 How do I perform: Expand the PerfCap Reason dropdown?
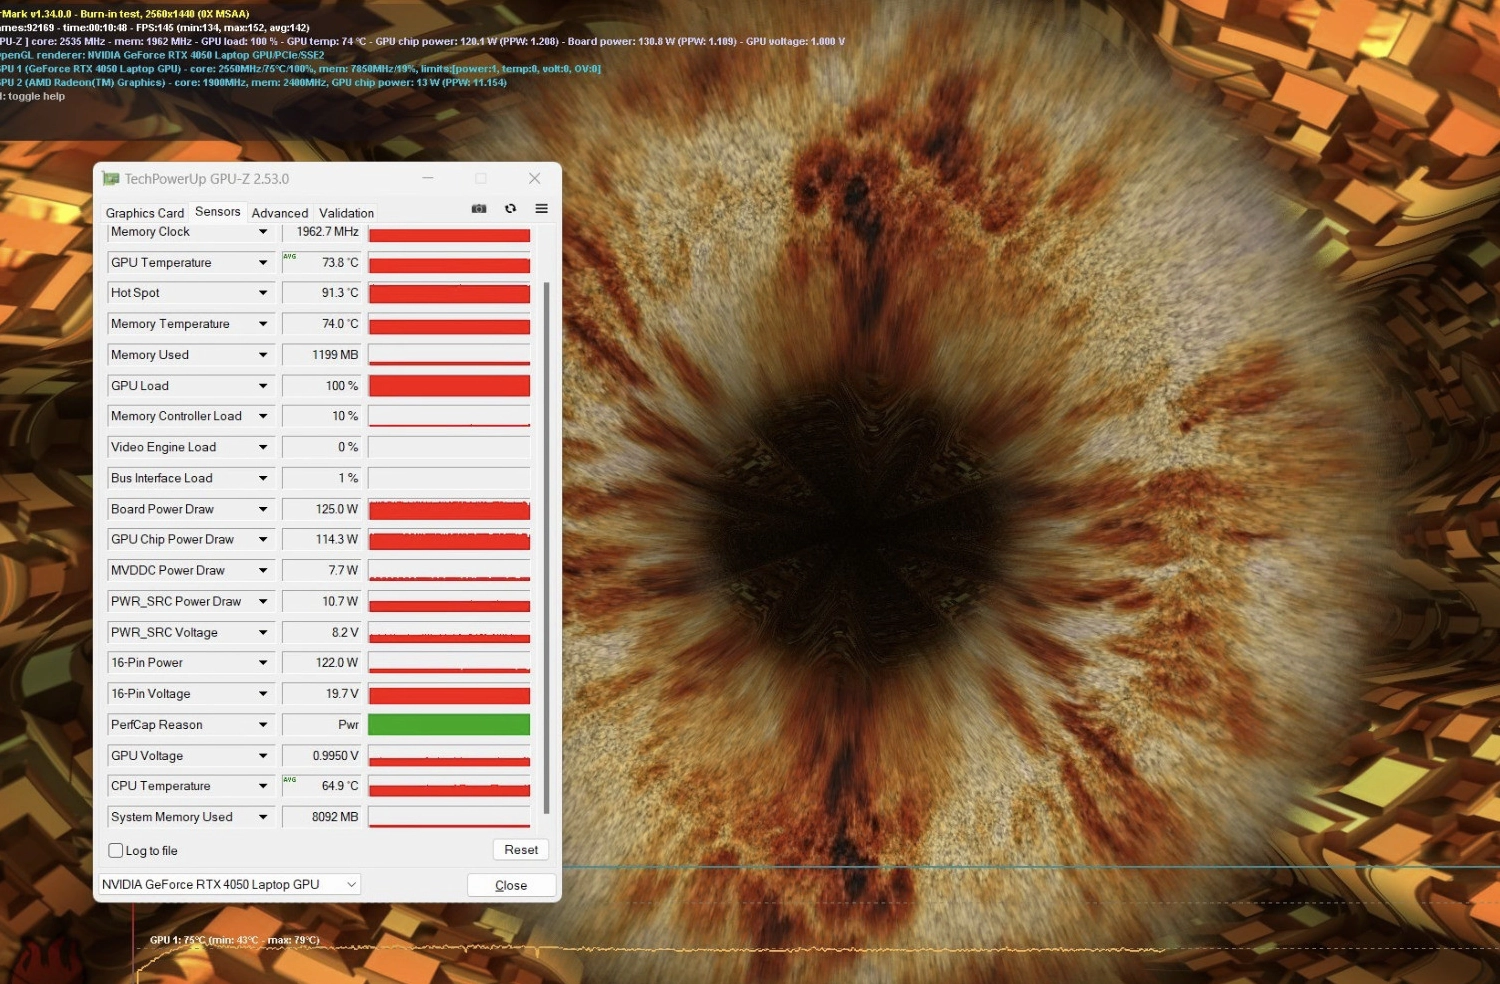click(x=263, y=725)
